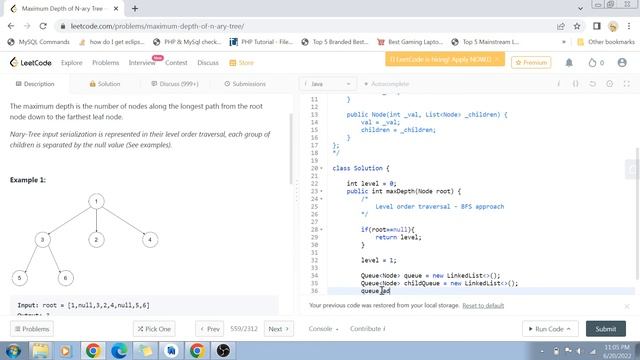Screen dimensions: 640x360
Task: Open MySQL Commands bookmark
Action: pos(39,42)
